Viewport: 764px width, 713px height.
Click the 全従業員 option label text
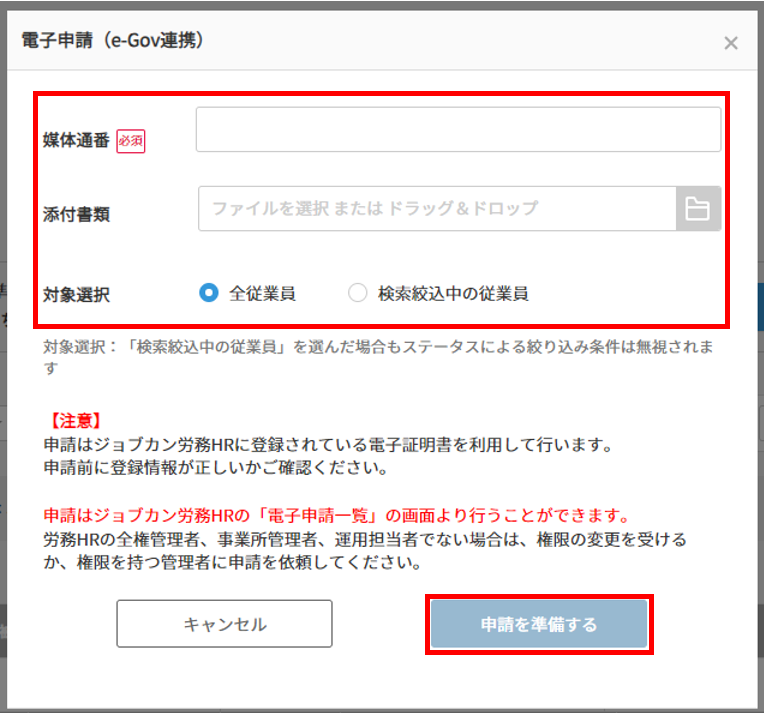point(262,293)
